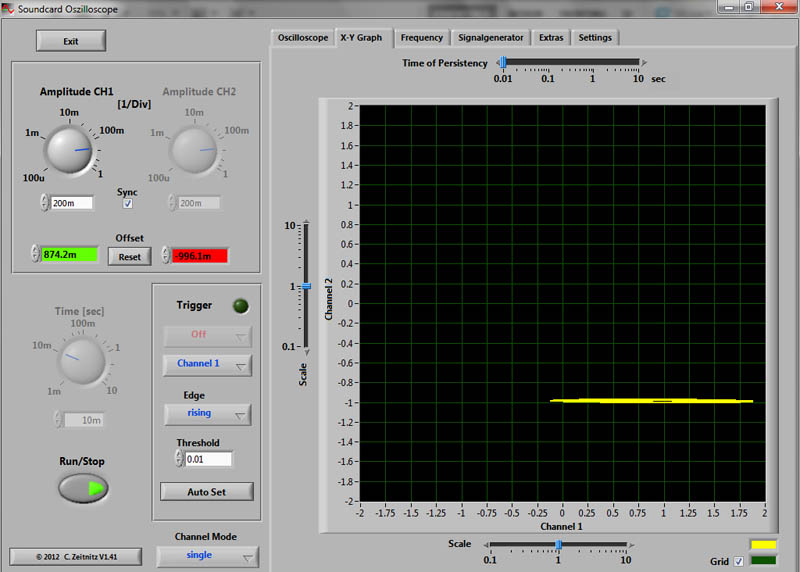
Task: Disable the Grid checkbox
Action: click(739, 562)
